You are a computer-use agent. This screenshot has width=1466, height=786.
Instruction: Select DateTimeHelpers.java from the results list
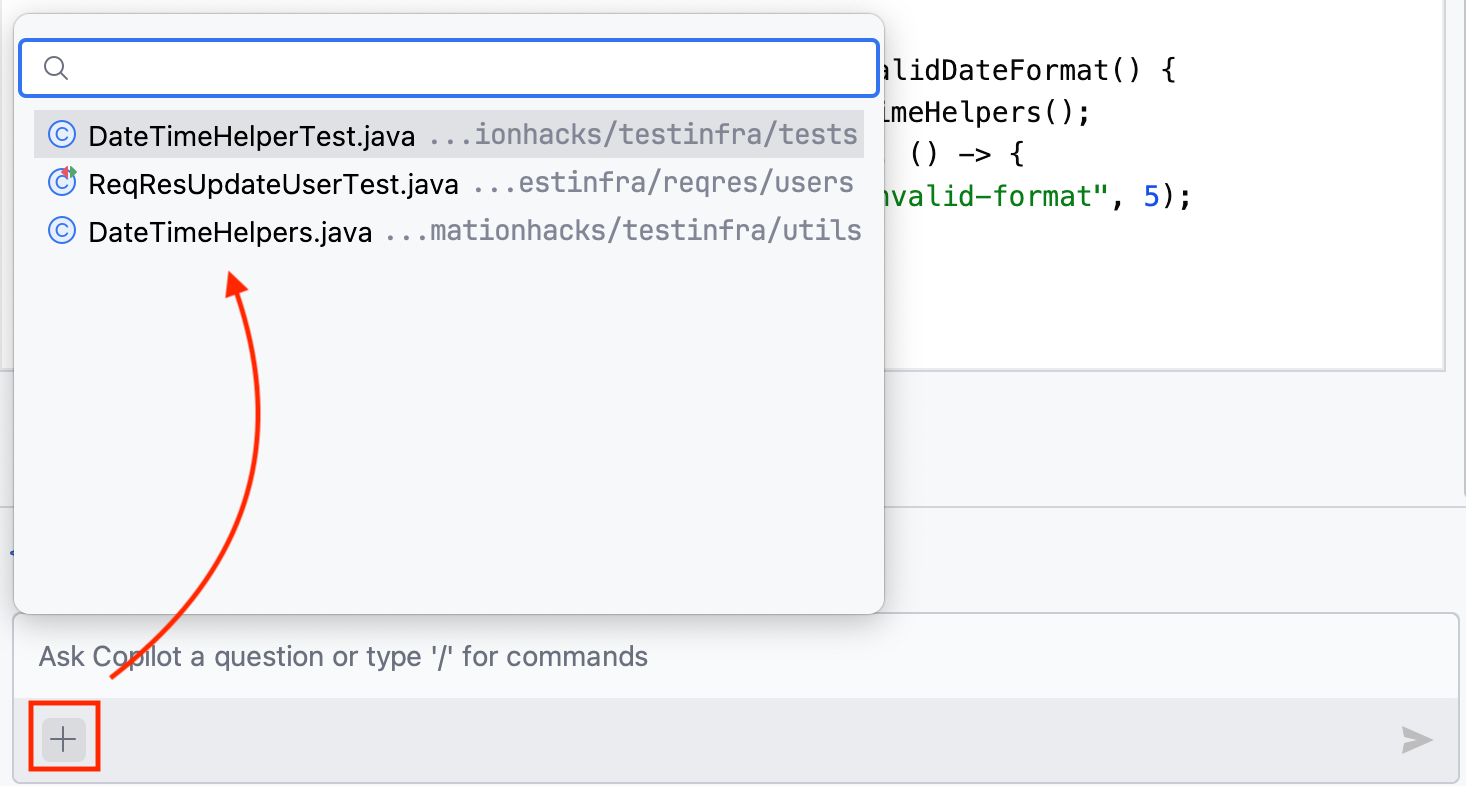[230, 230]
